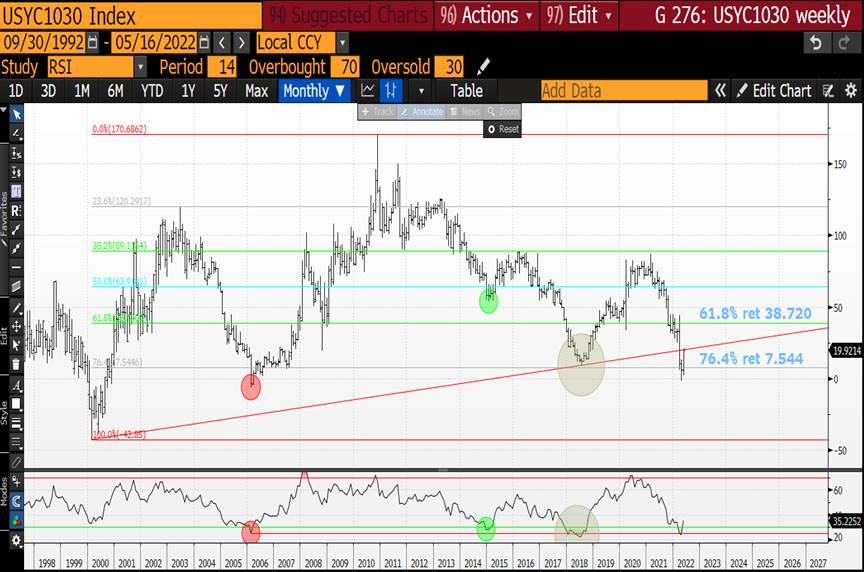Go to next date range arrow
The width and height of the screenshot is (864, 572).
tap(241, 42)
